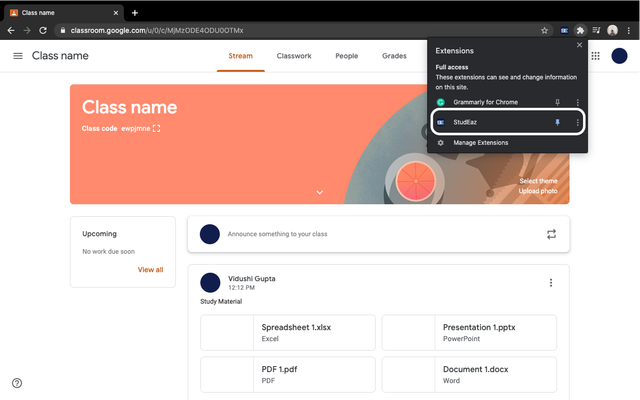Open the Document 1.docx attachment

tap(469, 374)
